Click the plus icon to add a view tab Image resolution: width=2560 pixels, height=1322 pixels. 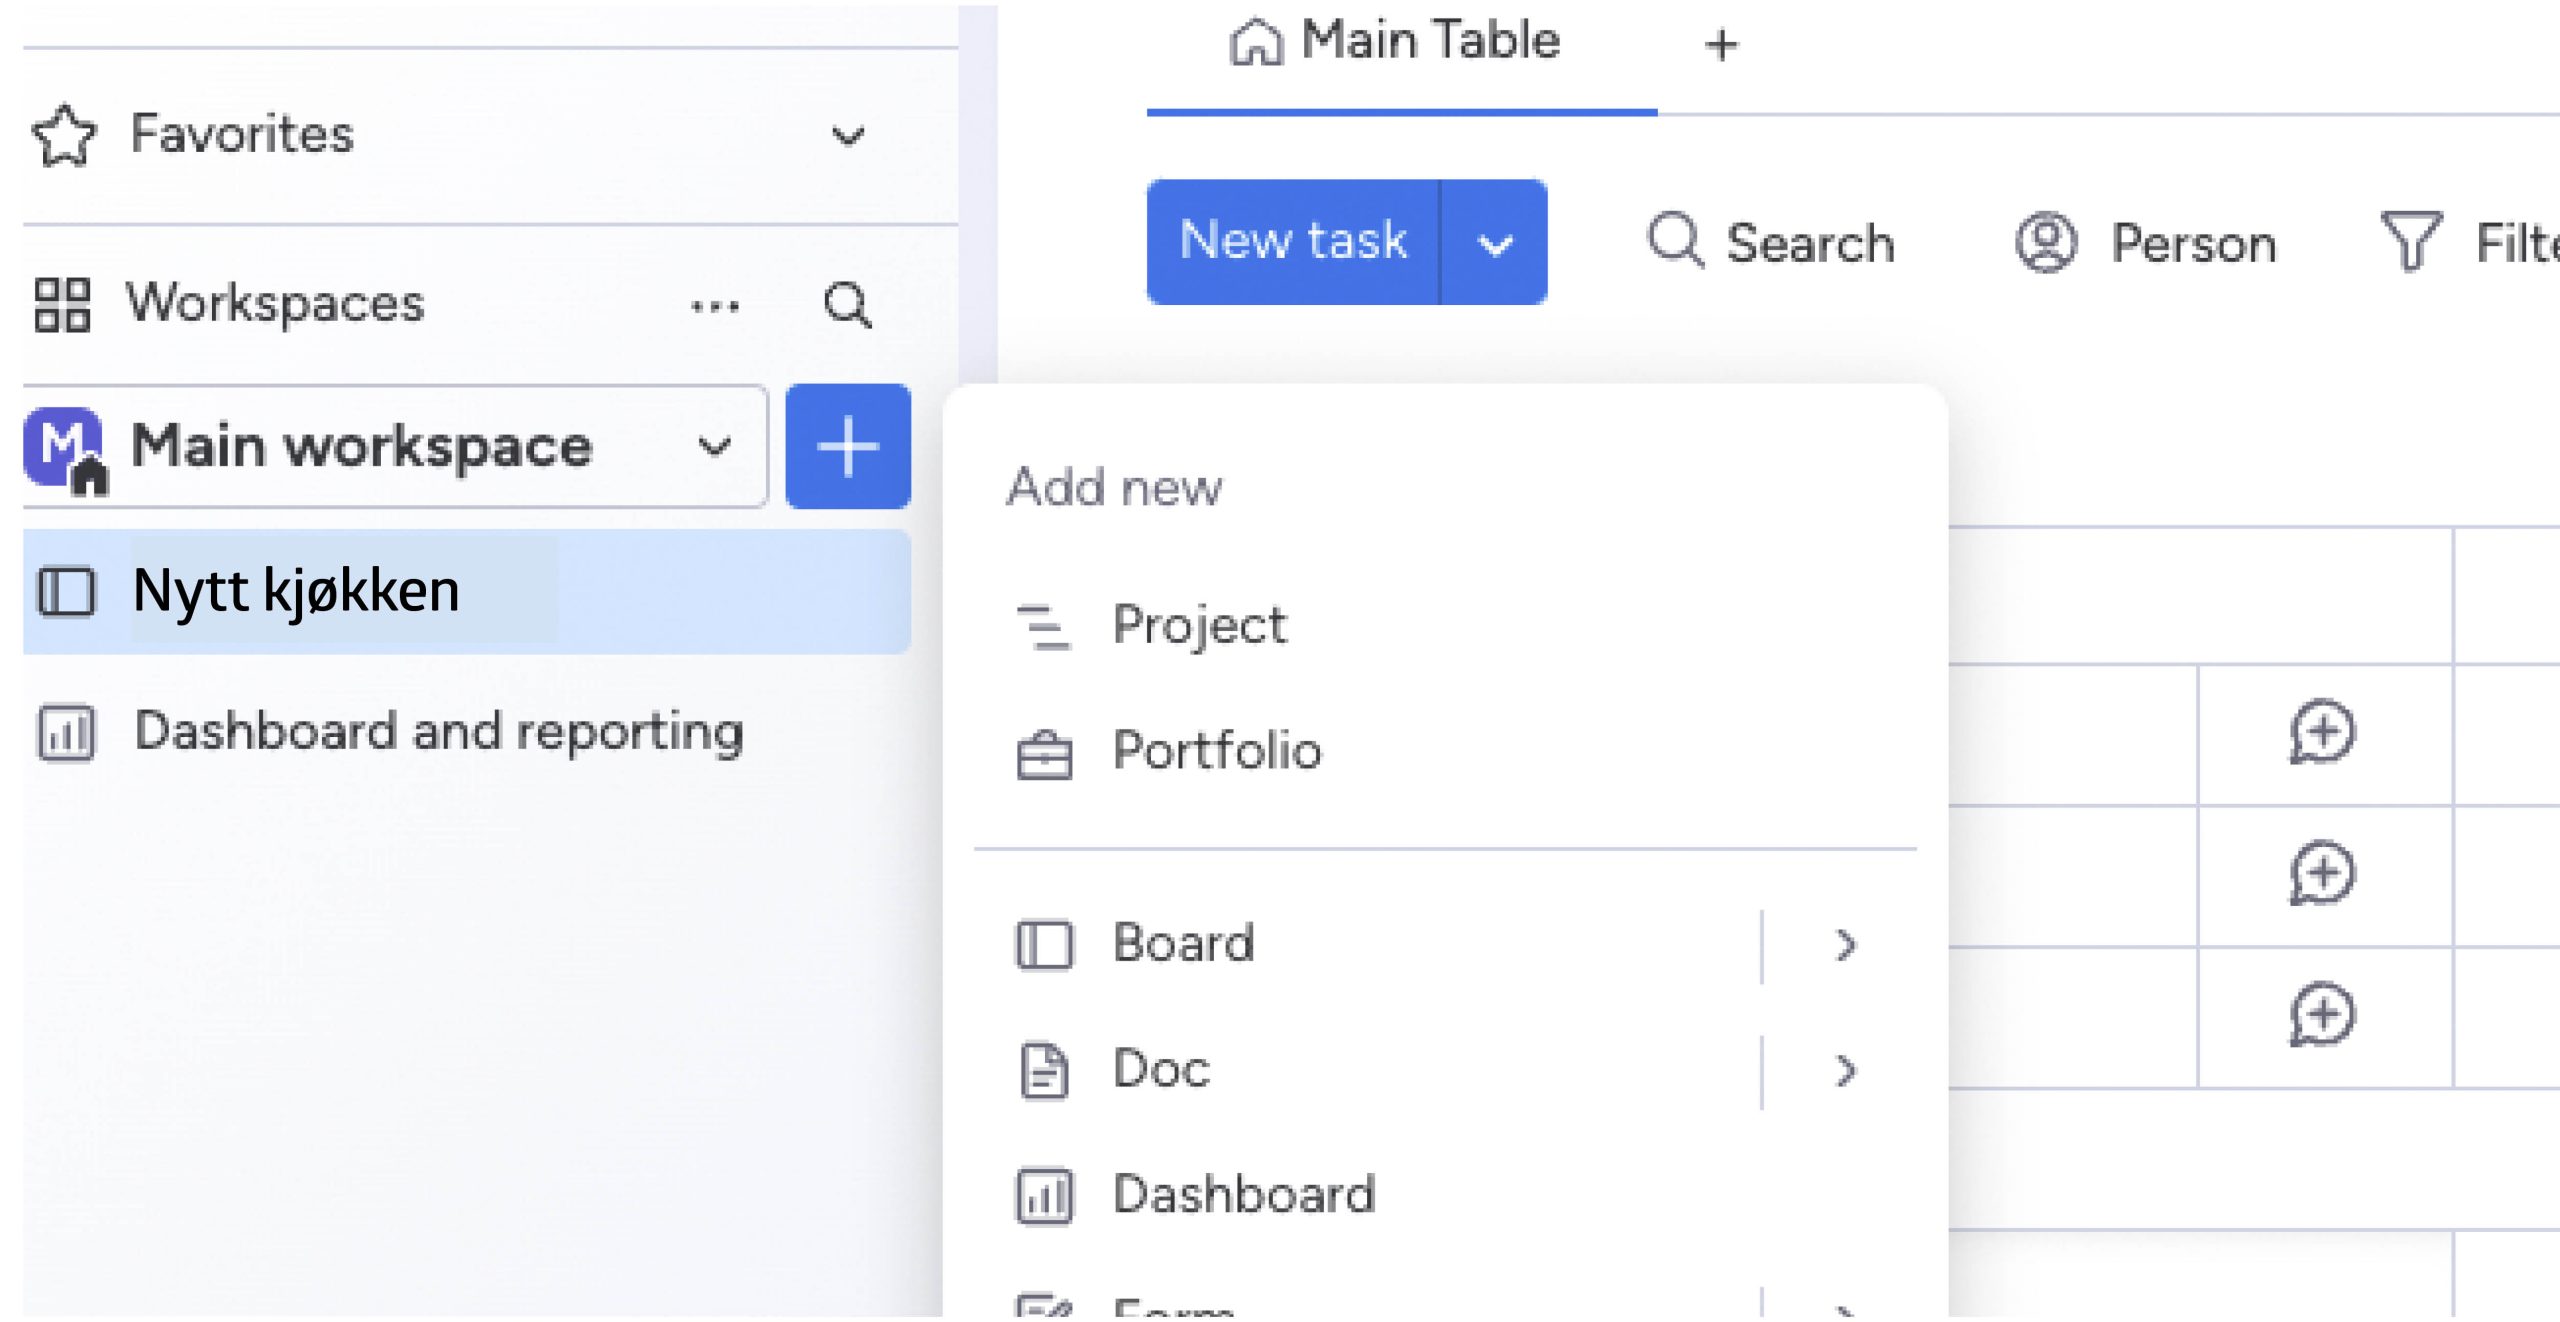point(1721,45)
